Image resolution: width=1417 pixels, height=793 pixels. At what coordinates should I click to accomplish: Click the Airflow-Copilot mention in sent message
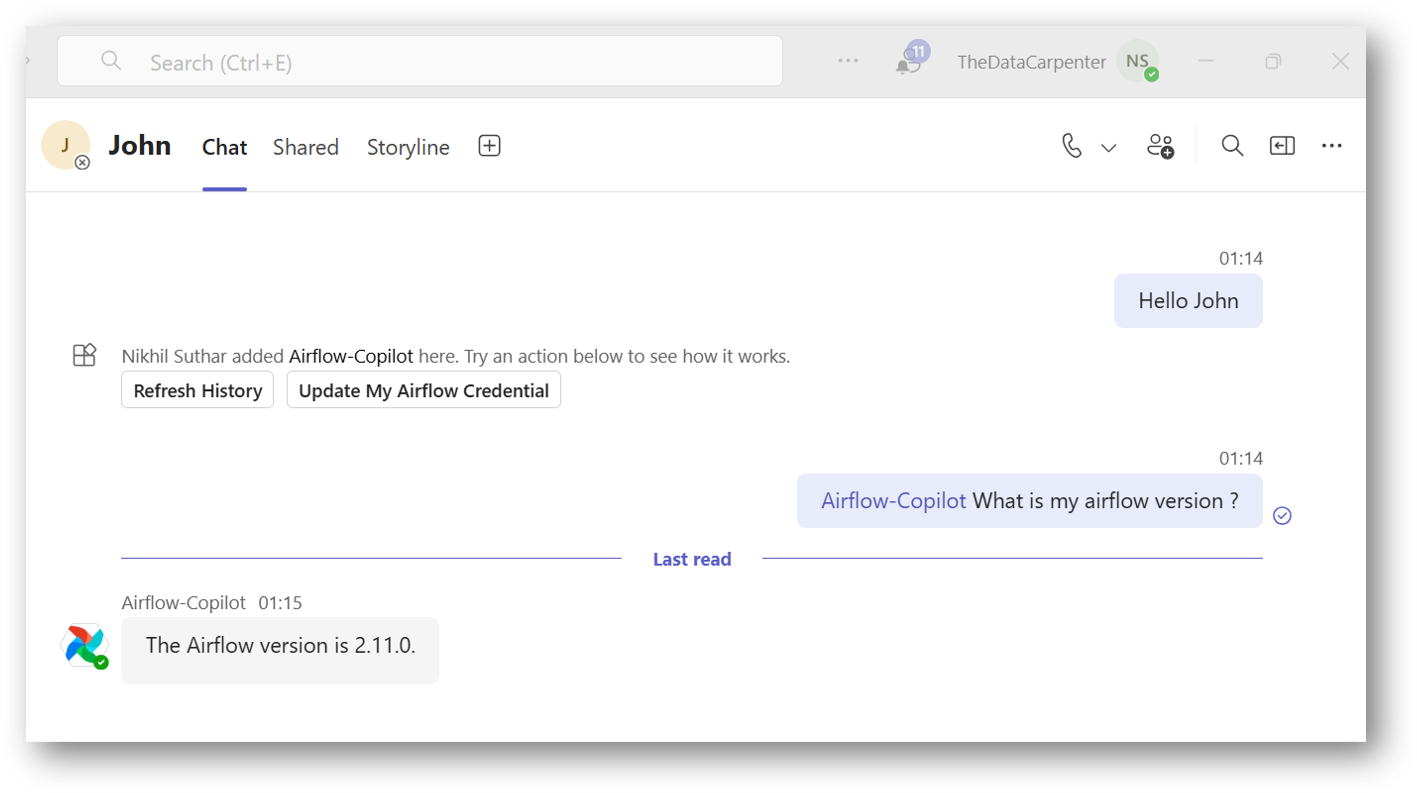point(893,501)
